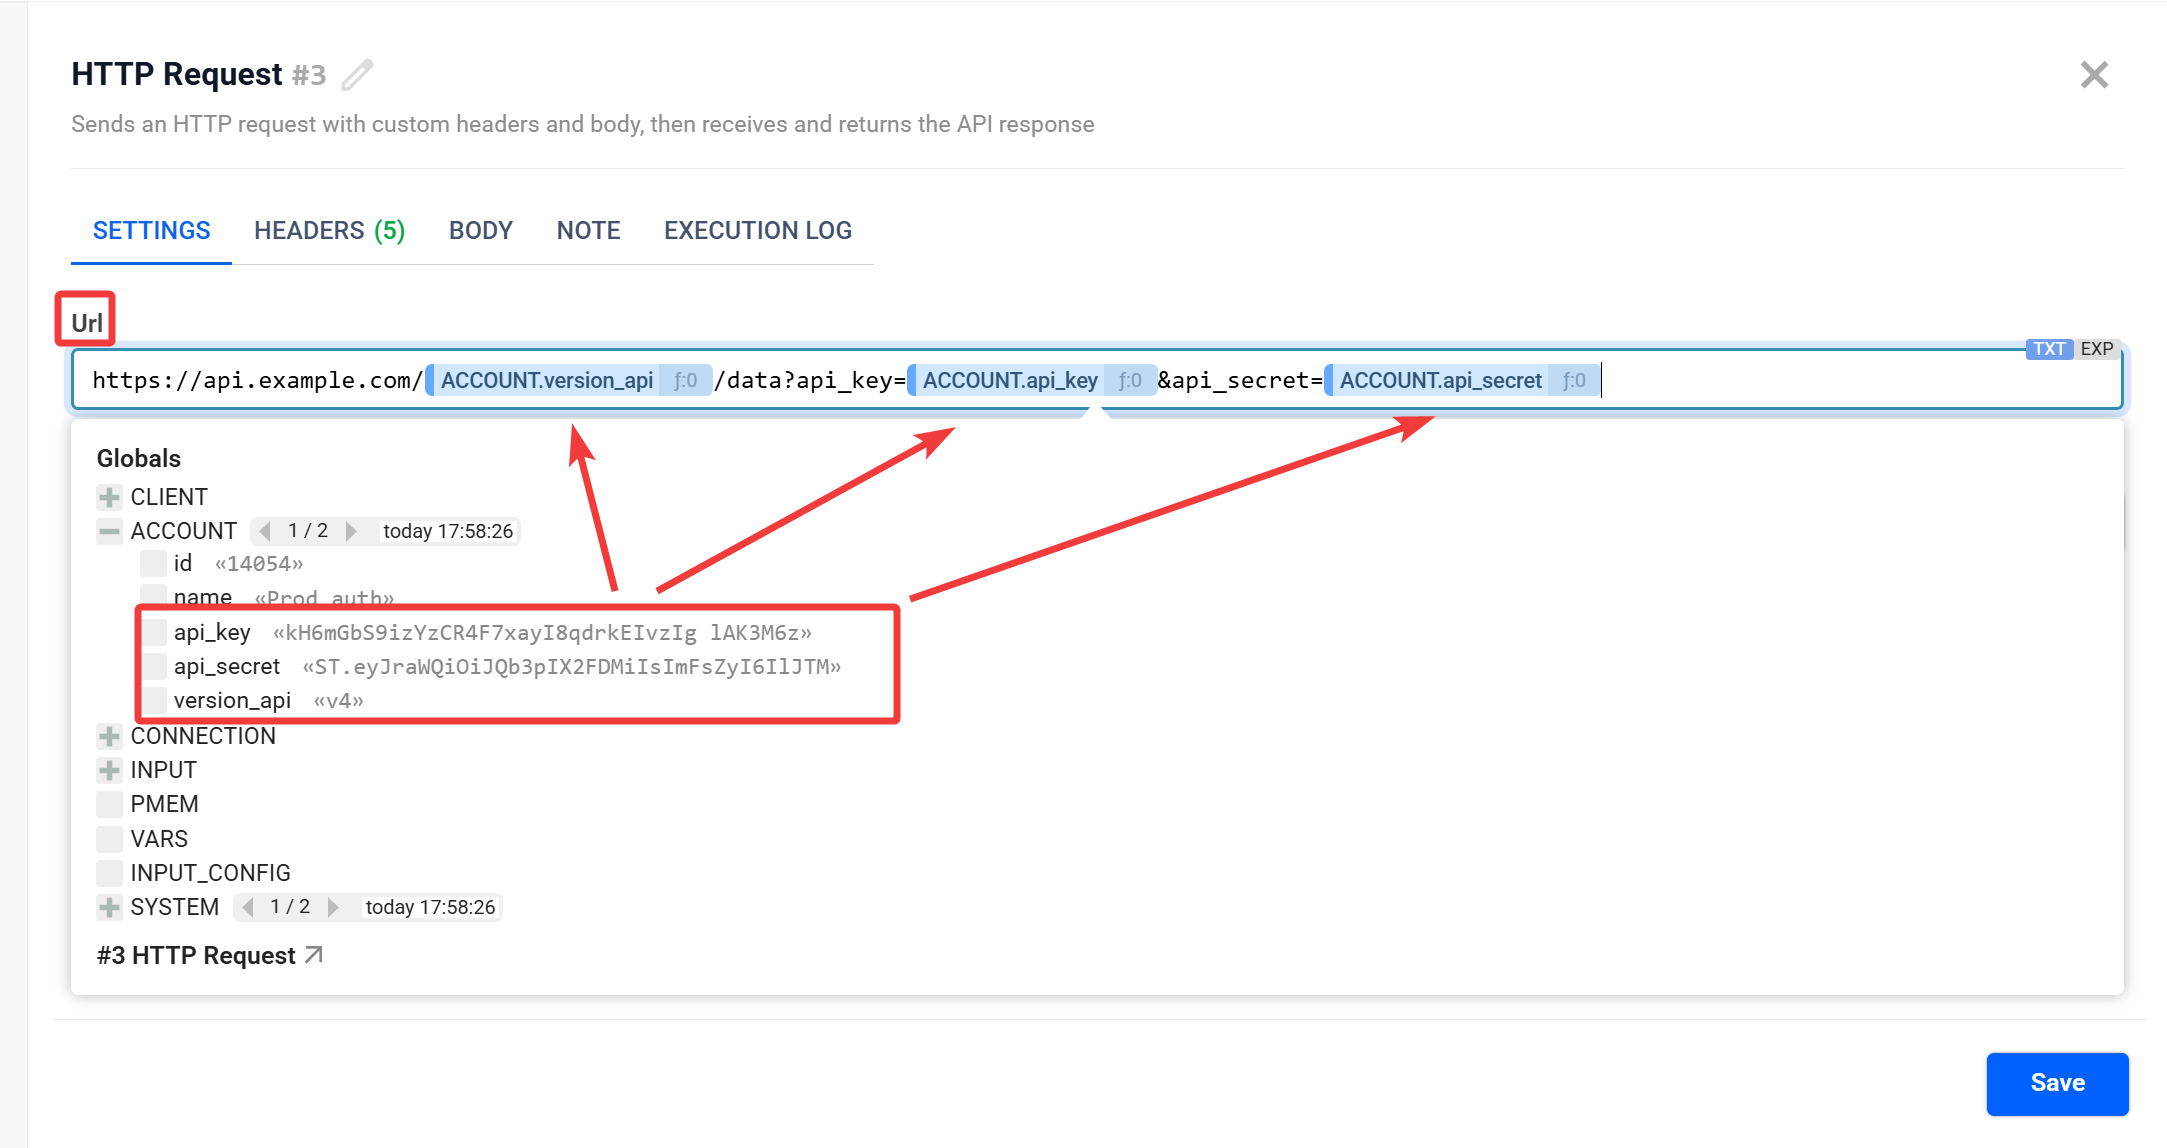
Task: Click SYSTEM next snapshot arrow
Action: click(333, 907)
